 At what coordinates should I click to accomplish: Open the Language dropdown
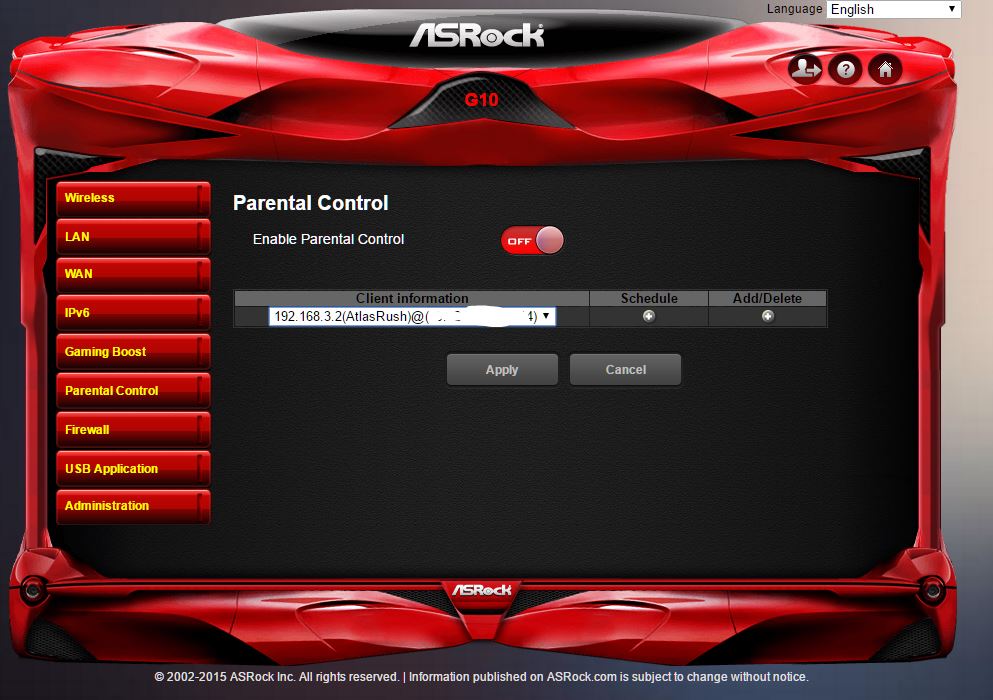coord(893,9)
